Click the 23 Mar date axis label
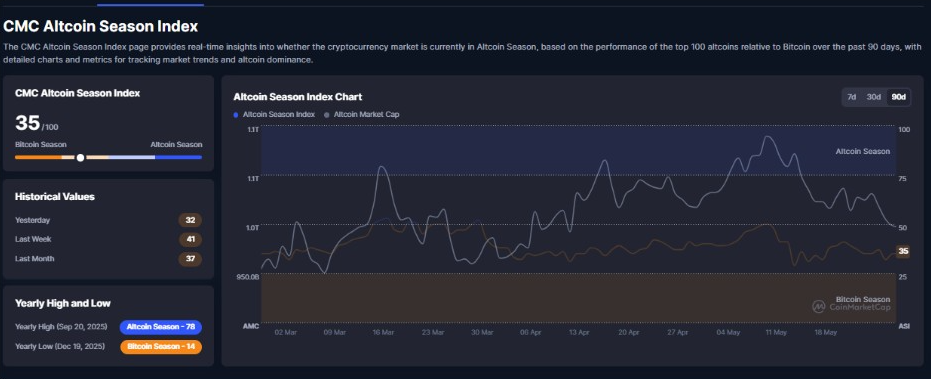The image size is (931, 379). (433, 333)
